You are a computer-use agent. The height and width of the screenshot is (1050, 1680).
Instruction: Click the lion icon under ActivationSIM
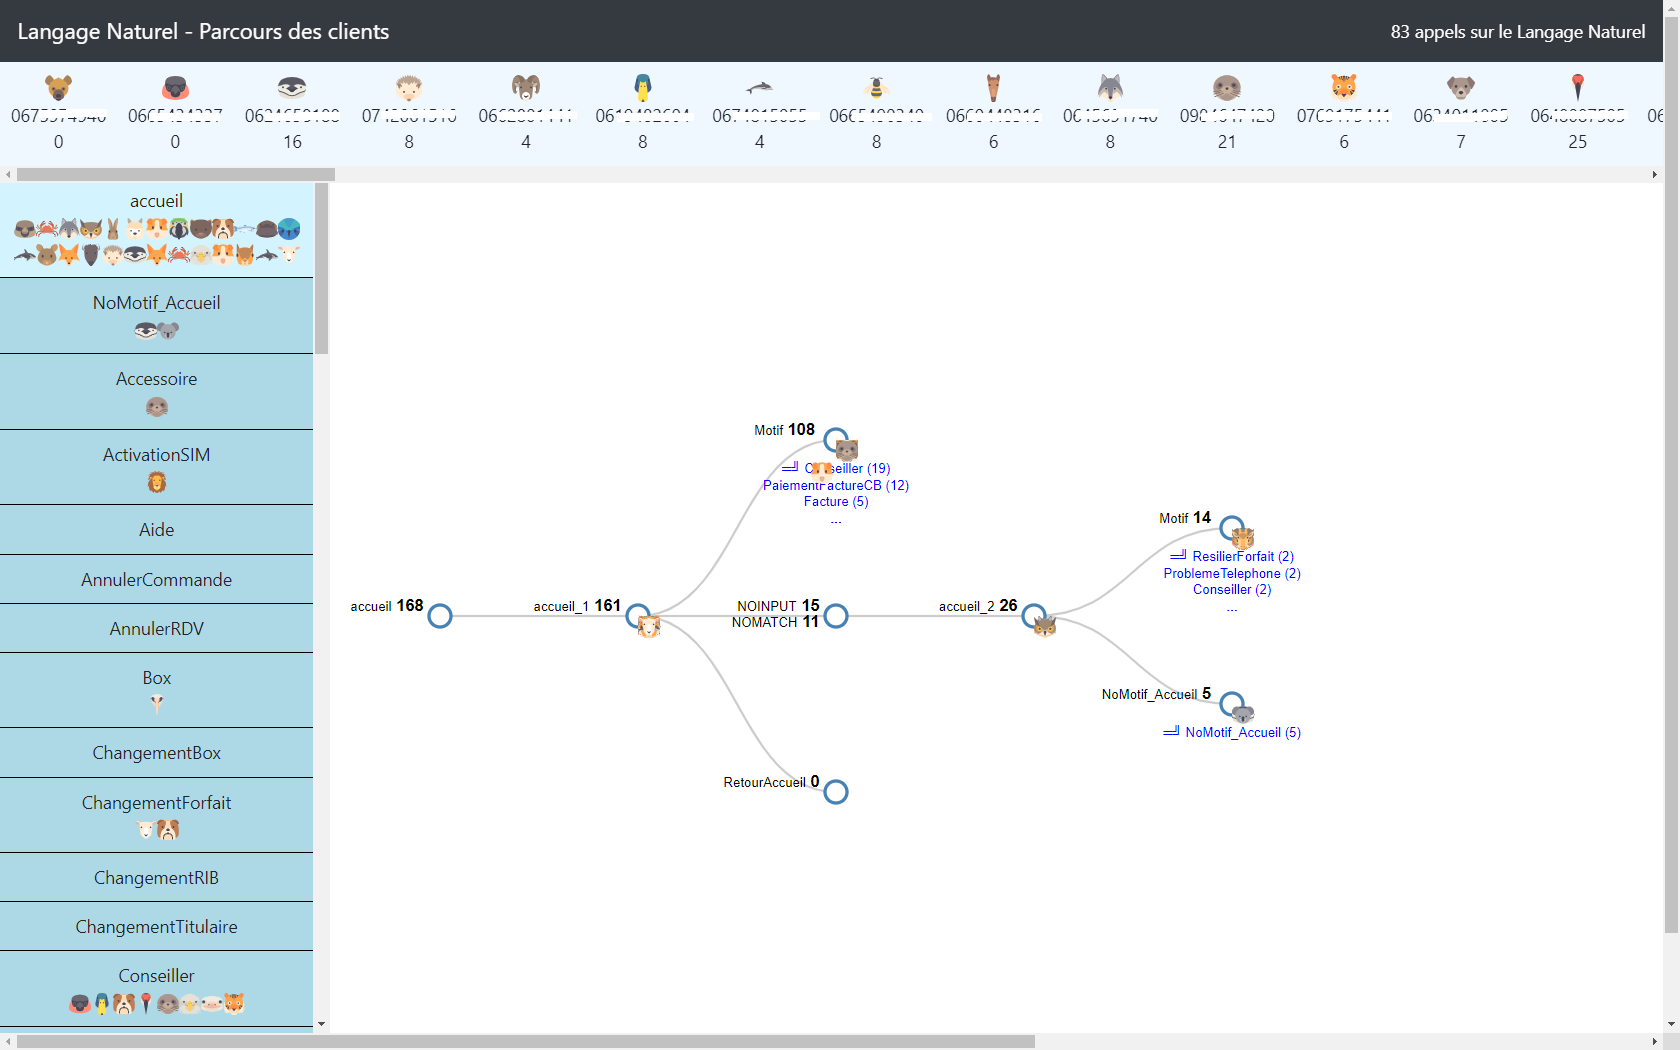(x=157, y=483)
